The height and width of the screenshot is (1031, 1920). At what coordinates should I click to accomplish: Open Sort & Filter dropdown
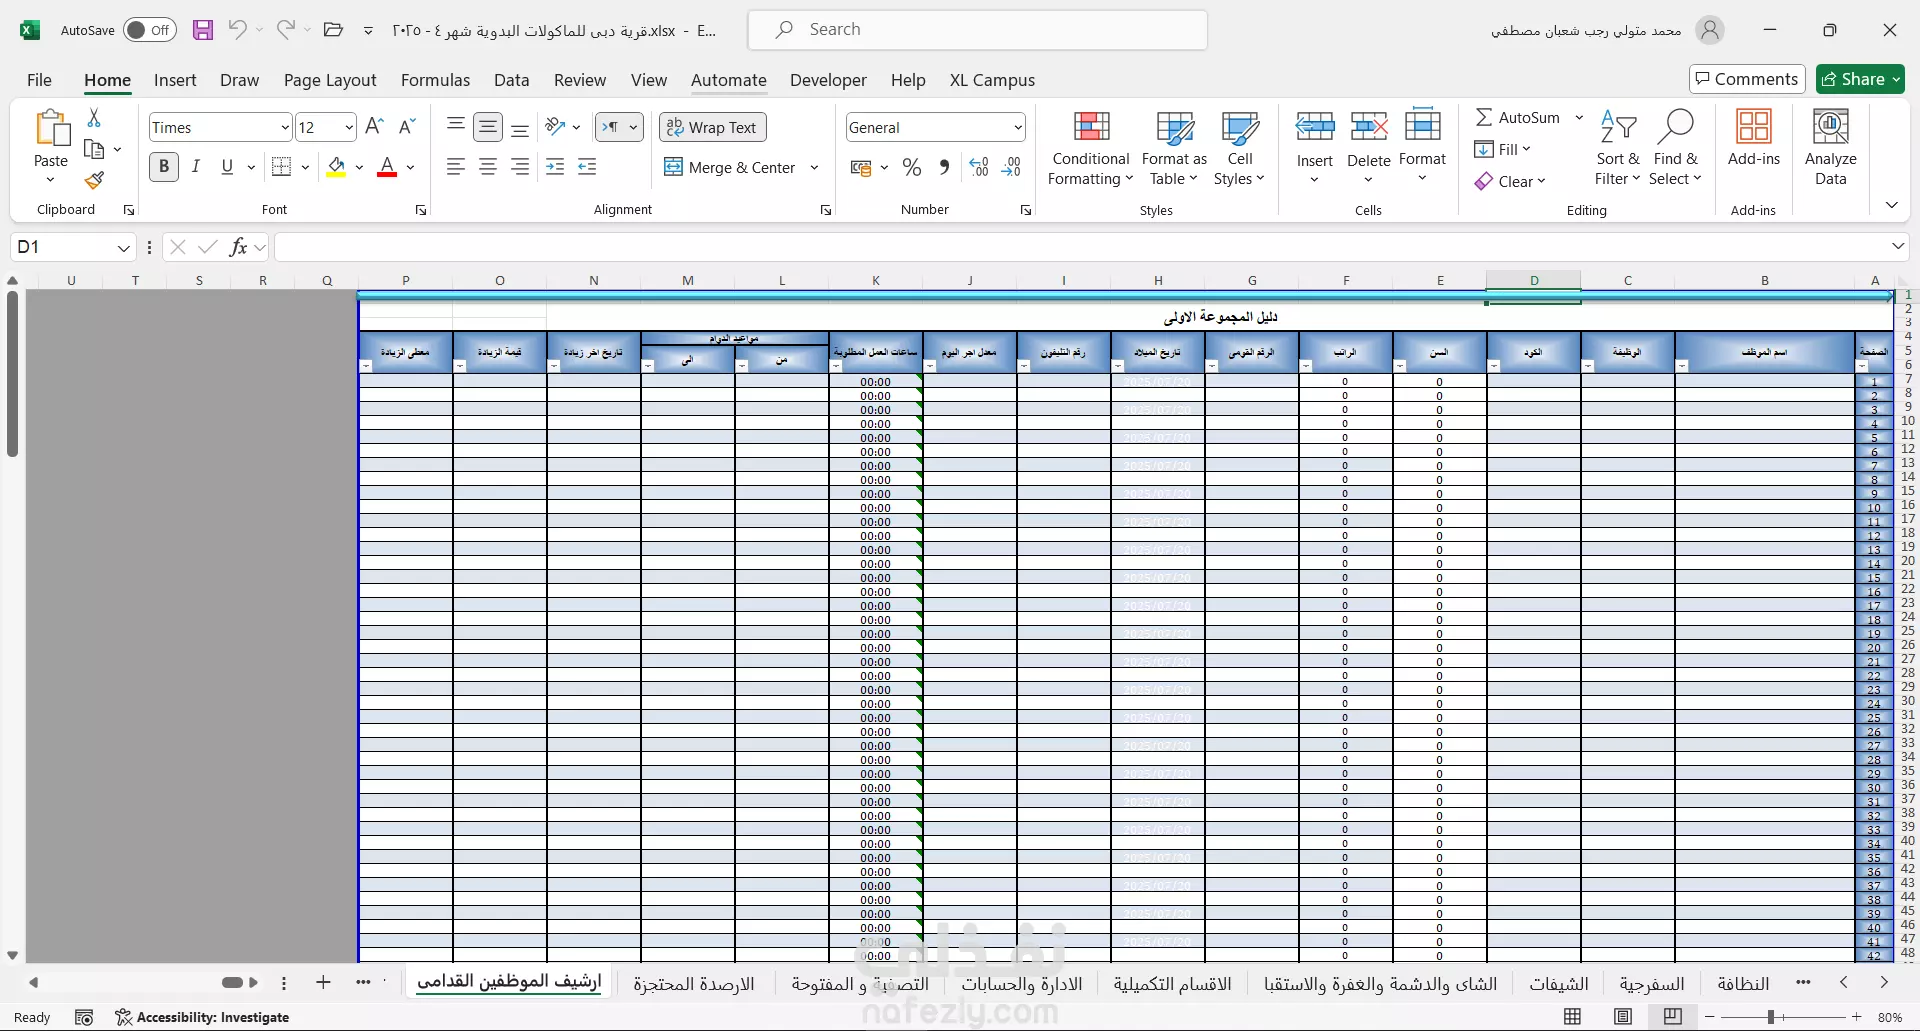pyautogui.click(x=1618, y=148)
